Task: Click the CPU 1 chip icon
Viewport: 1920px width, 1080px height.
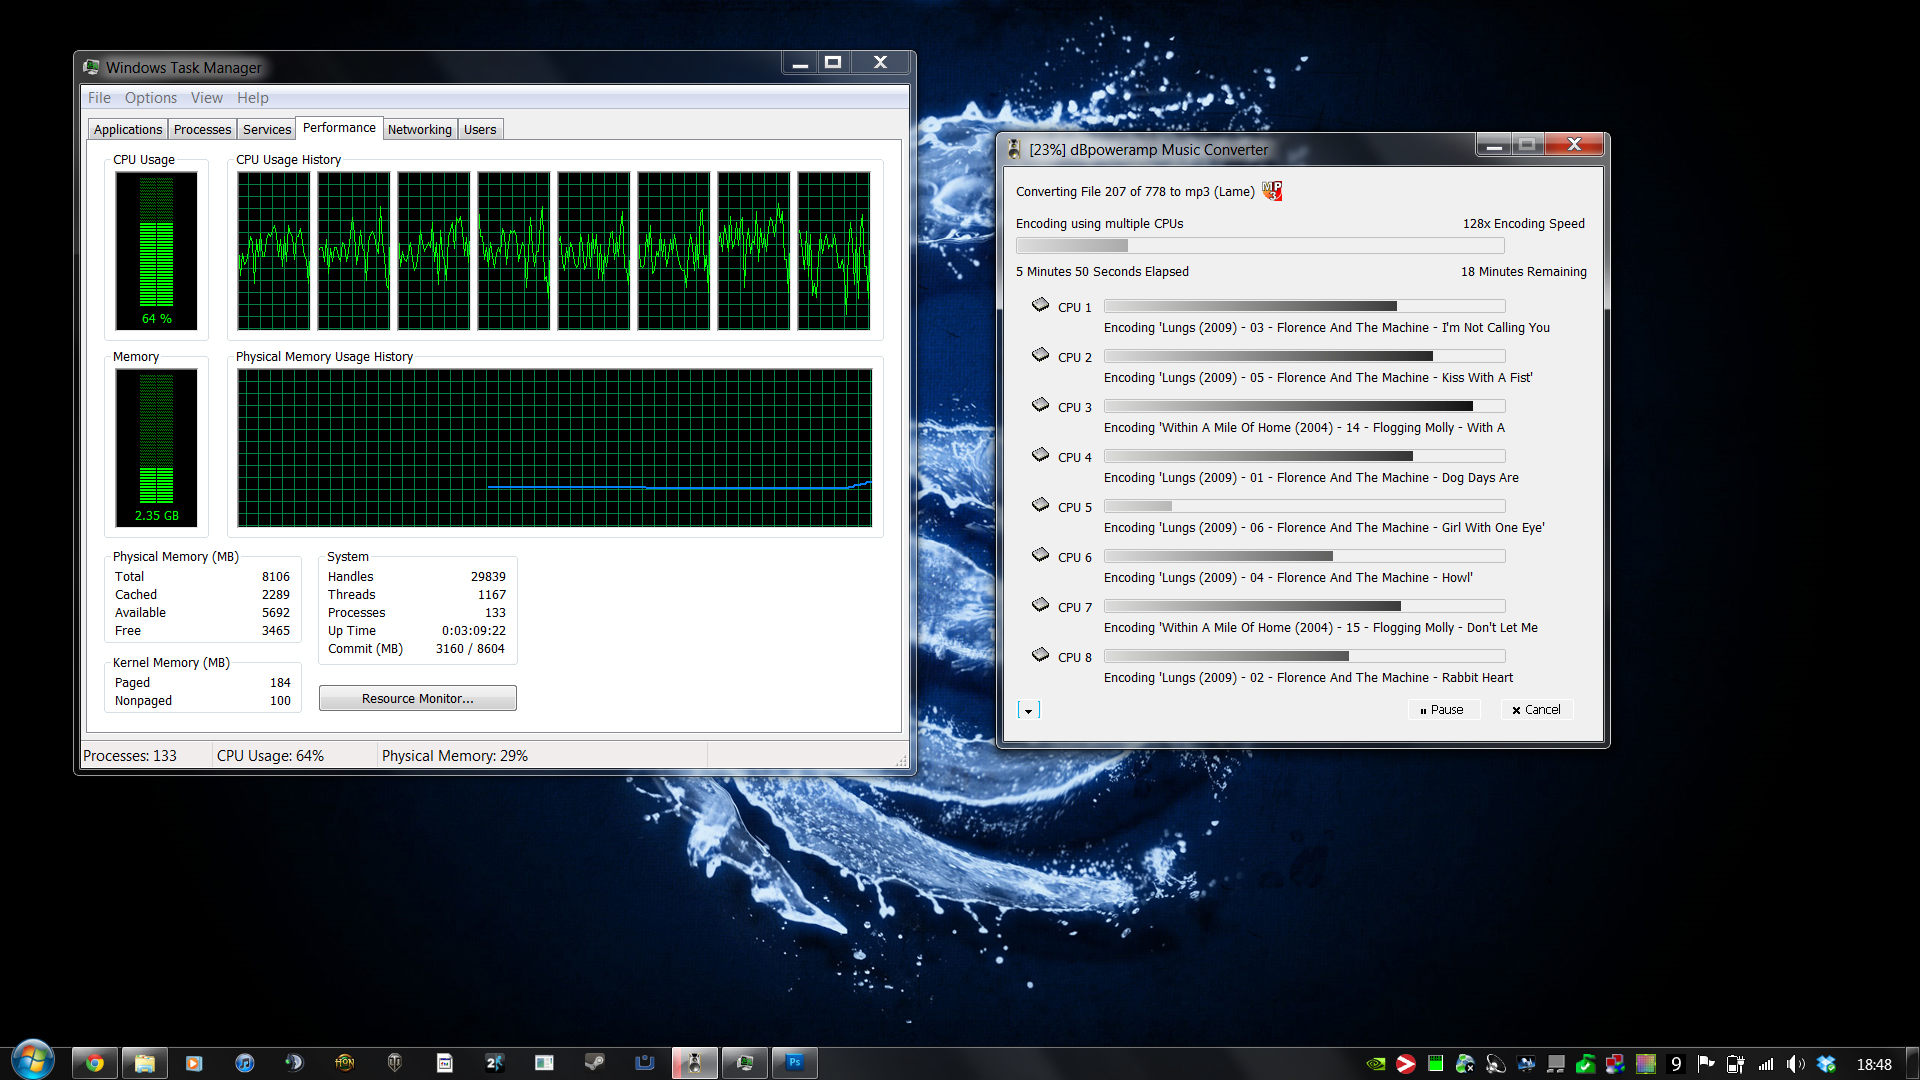Action: 1040,304
